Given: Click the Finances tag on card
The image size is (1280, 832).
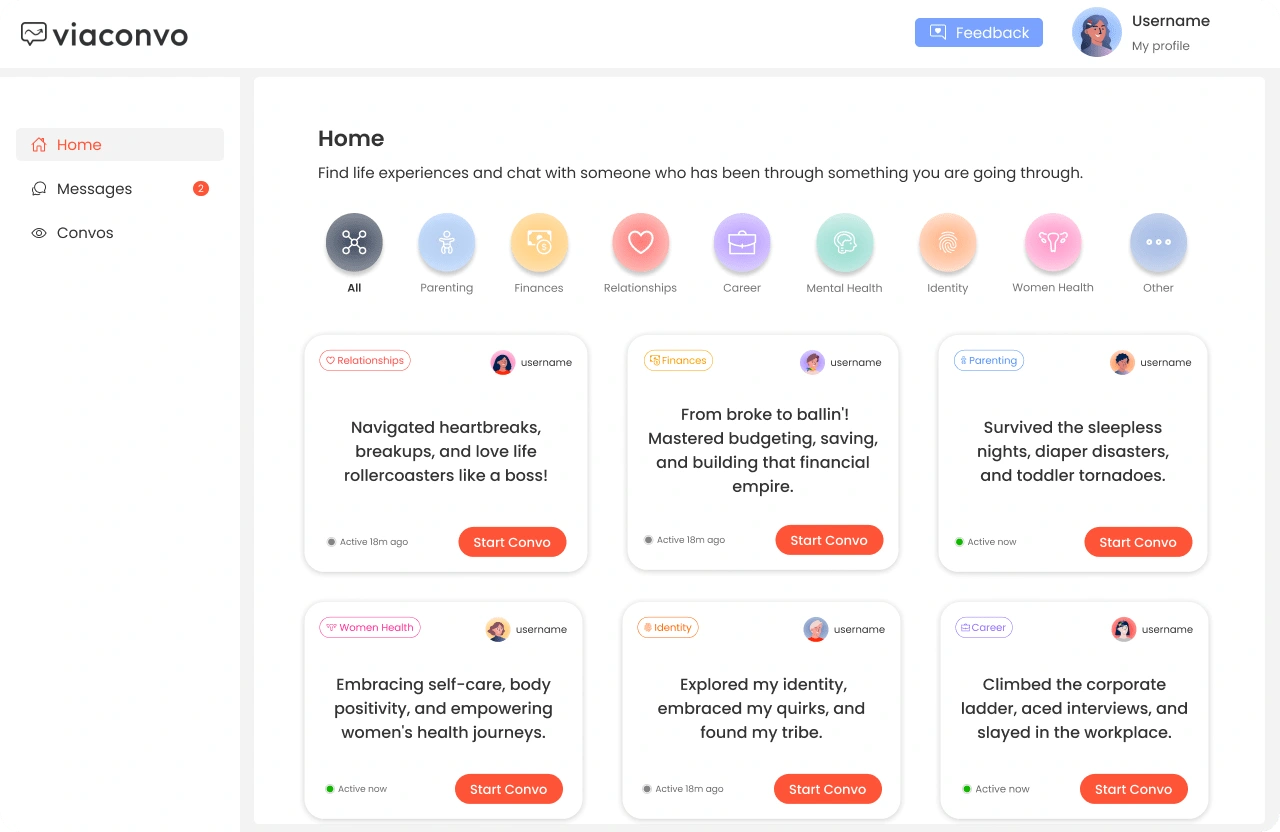Looking at the screenshot, I should (x=678, y=361).
